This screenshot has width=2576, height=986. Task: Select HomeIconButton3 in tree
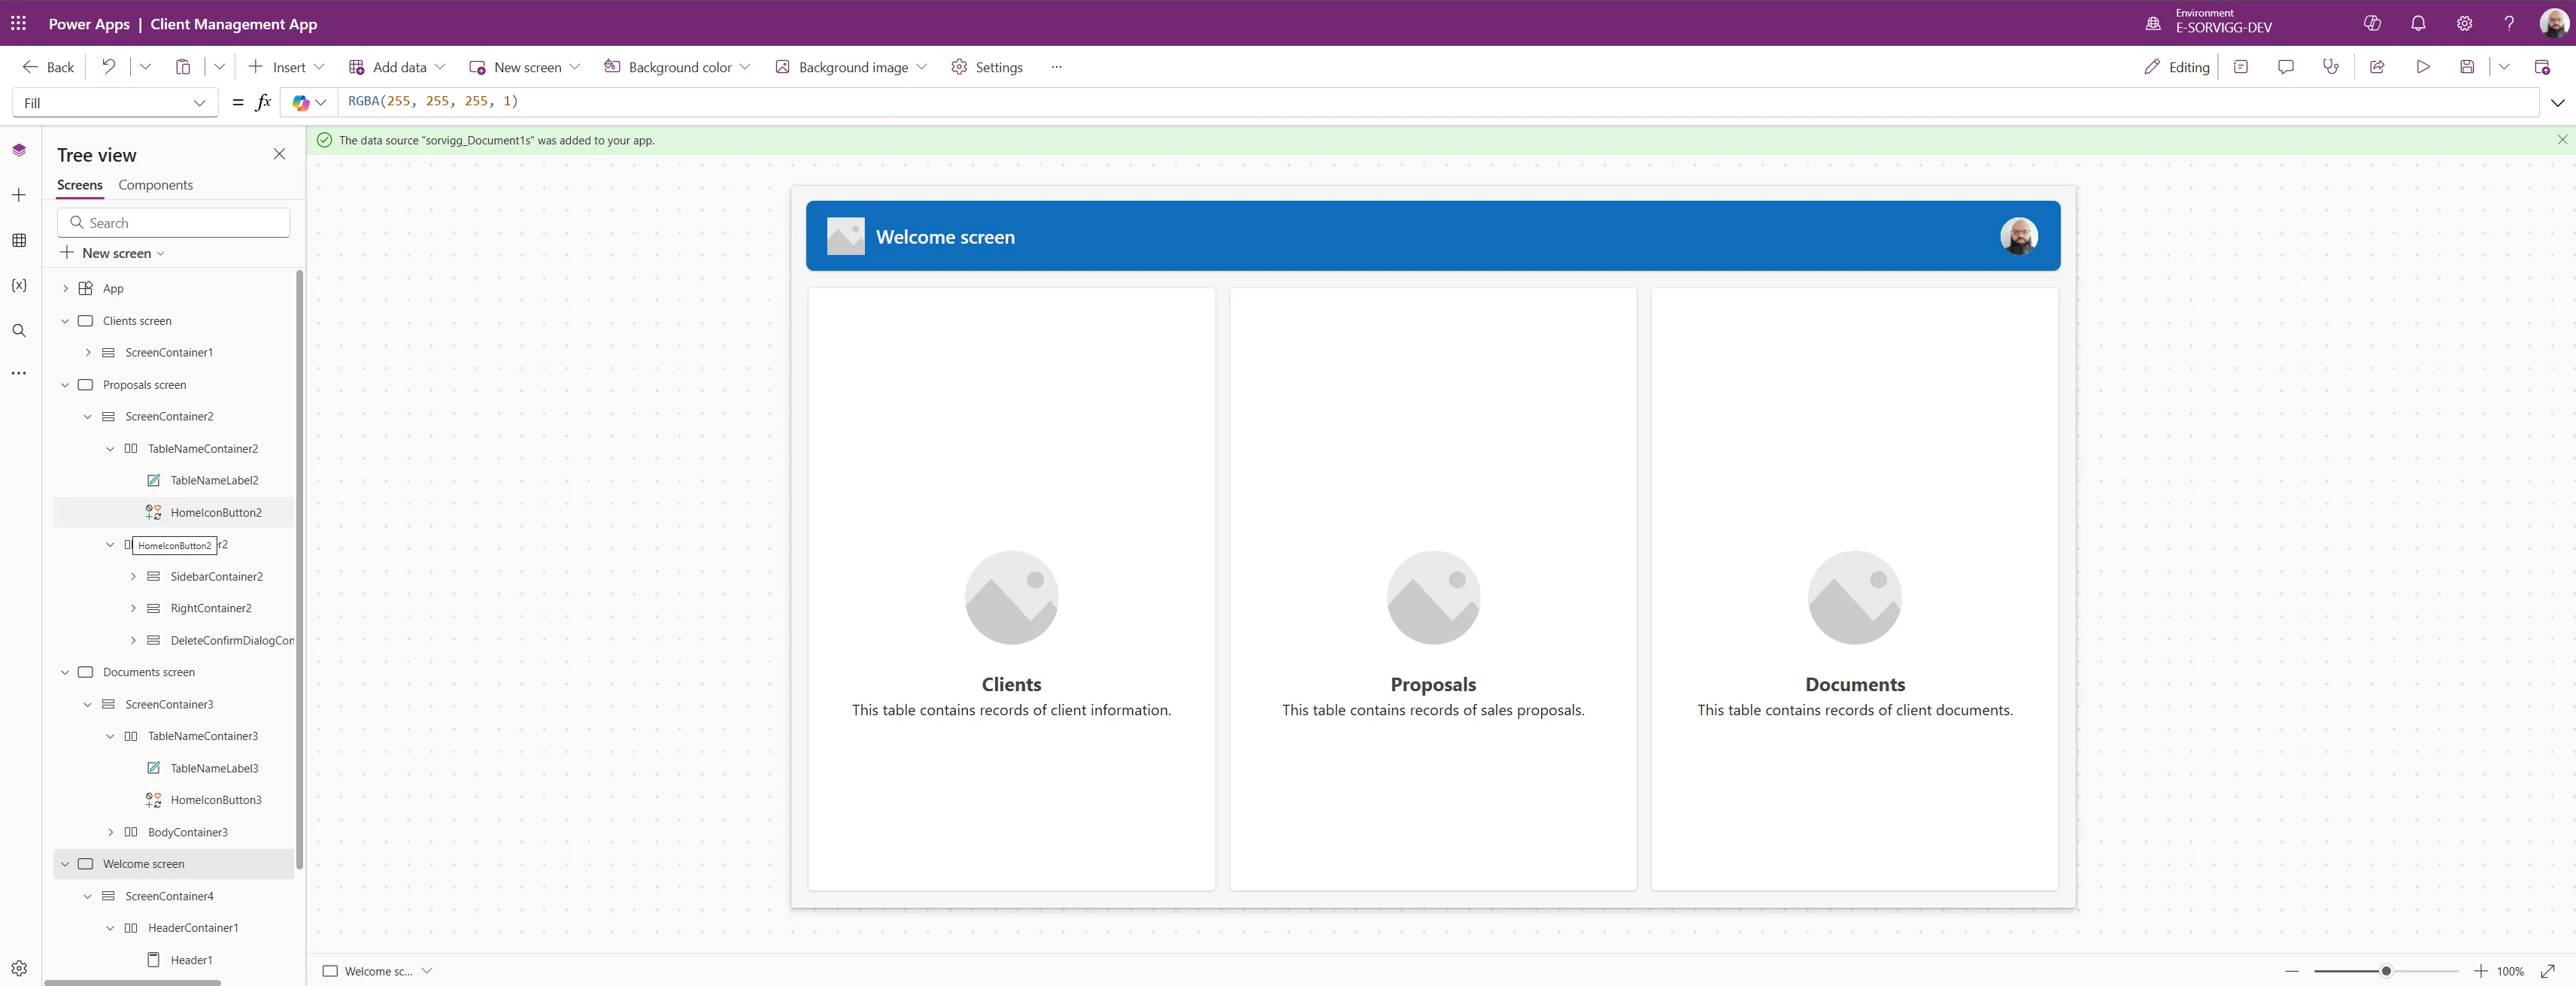[215, 800]
